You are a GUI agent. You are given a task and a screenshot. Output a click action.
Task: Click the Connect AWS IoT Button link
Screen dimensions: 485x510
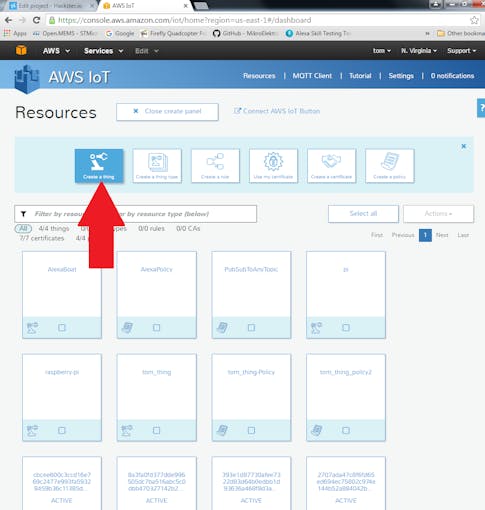pyautogui.click(x=277, y=111)
